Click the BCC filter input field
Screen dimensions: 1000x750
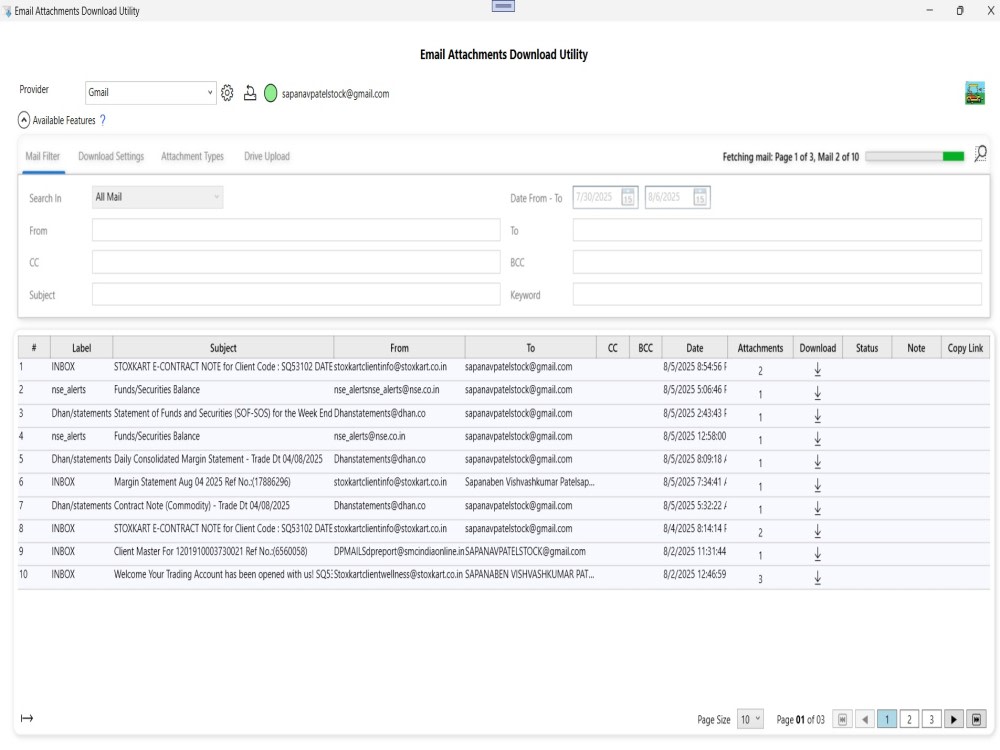(x=777, y=261)
